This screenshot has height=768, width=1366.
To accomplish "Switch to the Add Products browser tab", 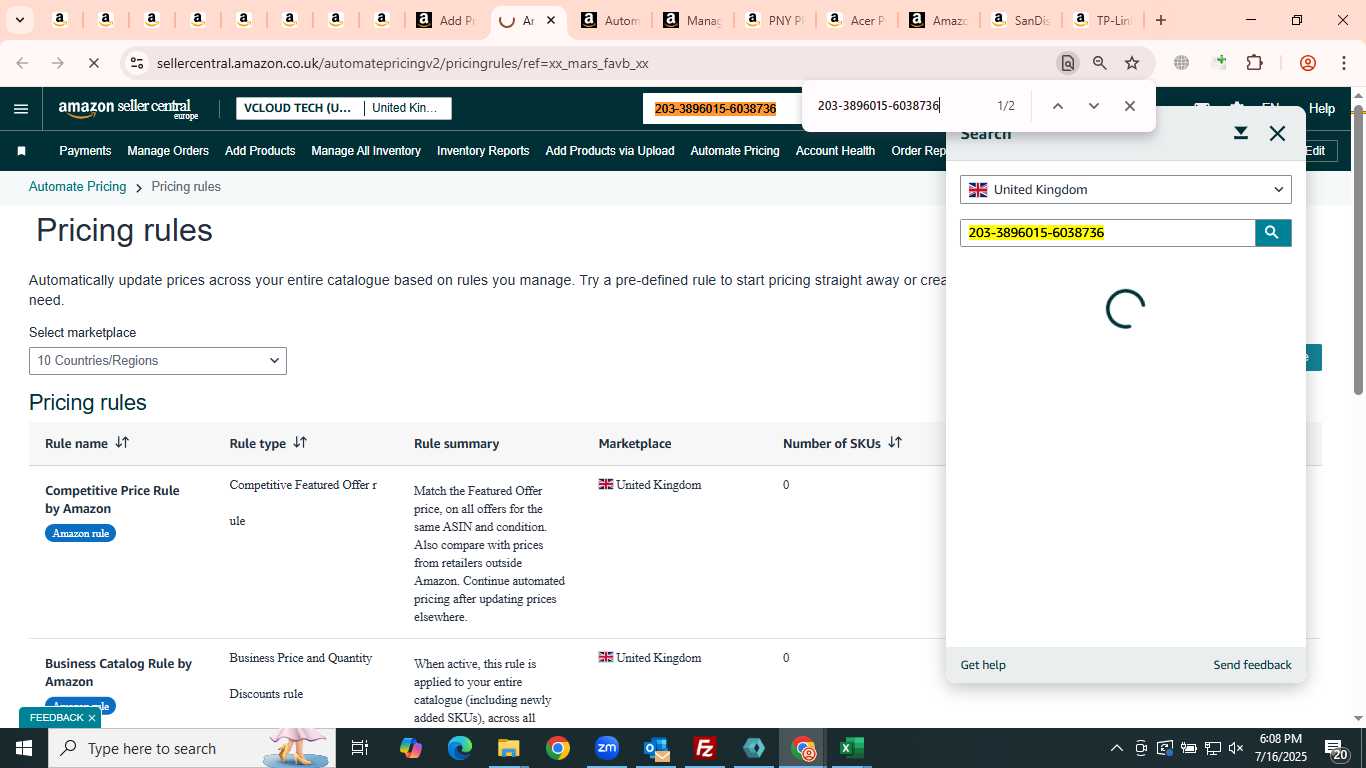I will pos(447,20).
